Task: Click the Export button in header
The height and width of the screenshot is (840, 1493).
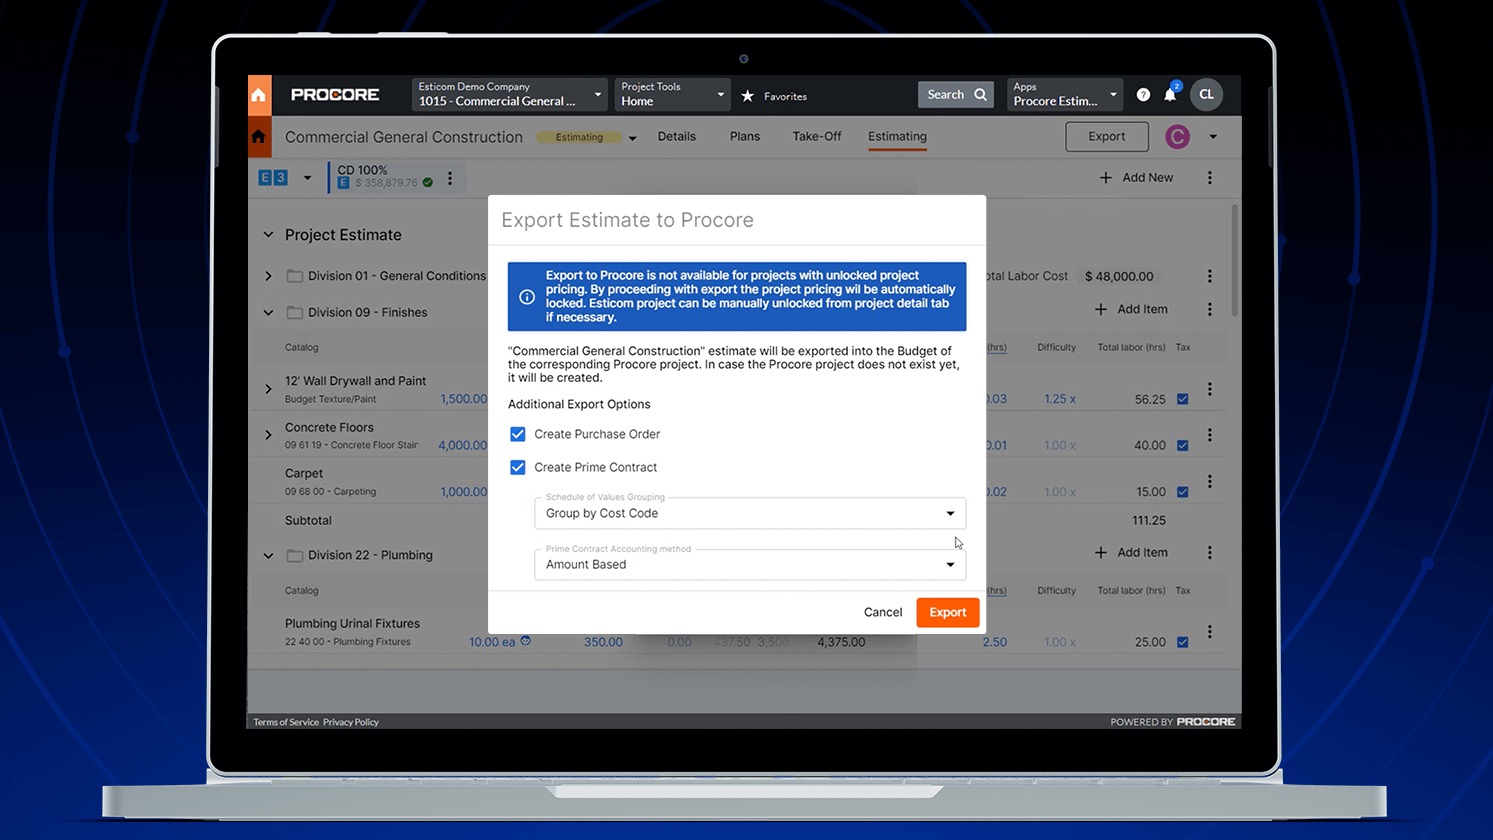Action: point(1107,137)
